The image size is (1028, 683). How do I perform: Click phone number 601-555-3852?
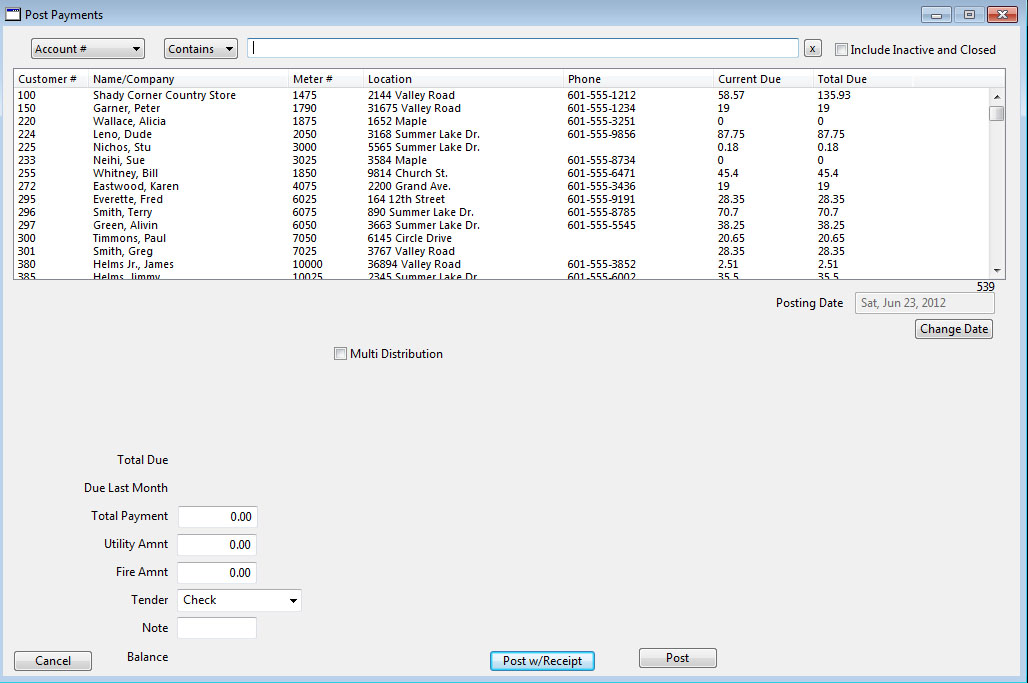pyautogui.click(x=601, y=265)
